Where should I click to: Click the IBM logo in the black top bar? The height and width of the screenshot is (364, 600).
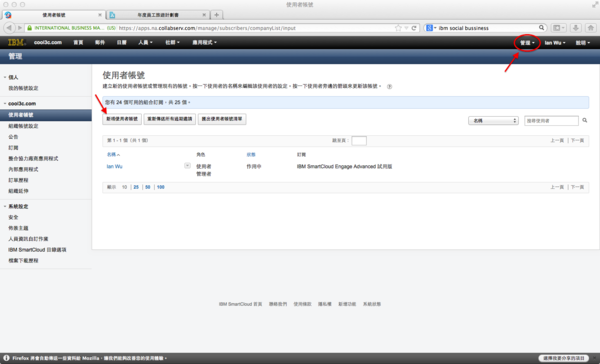tap(17, 42)
